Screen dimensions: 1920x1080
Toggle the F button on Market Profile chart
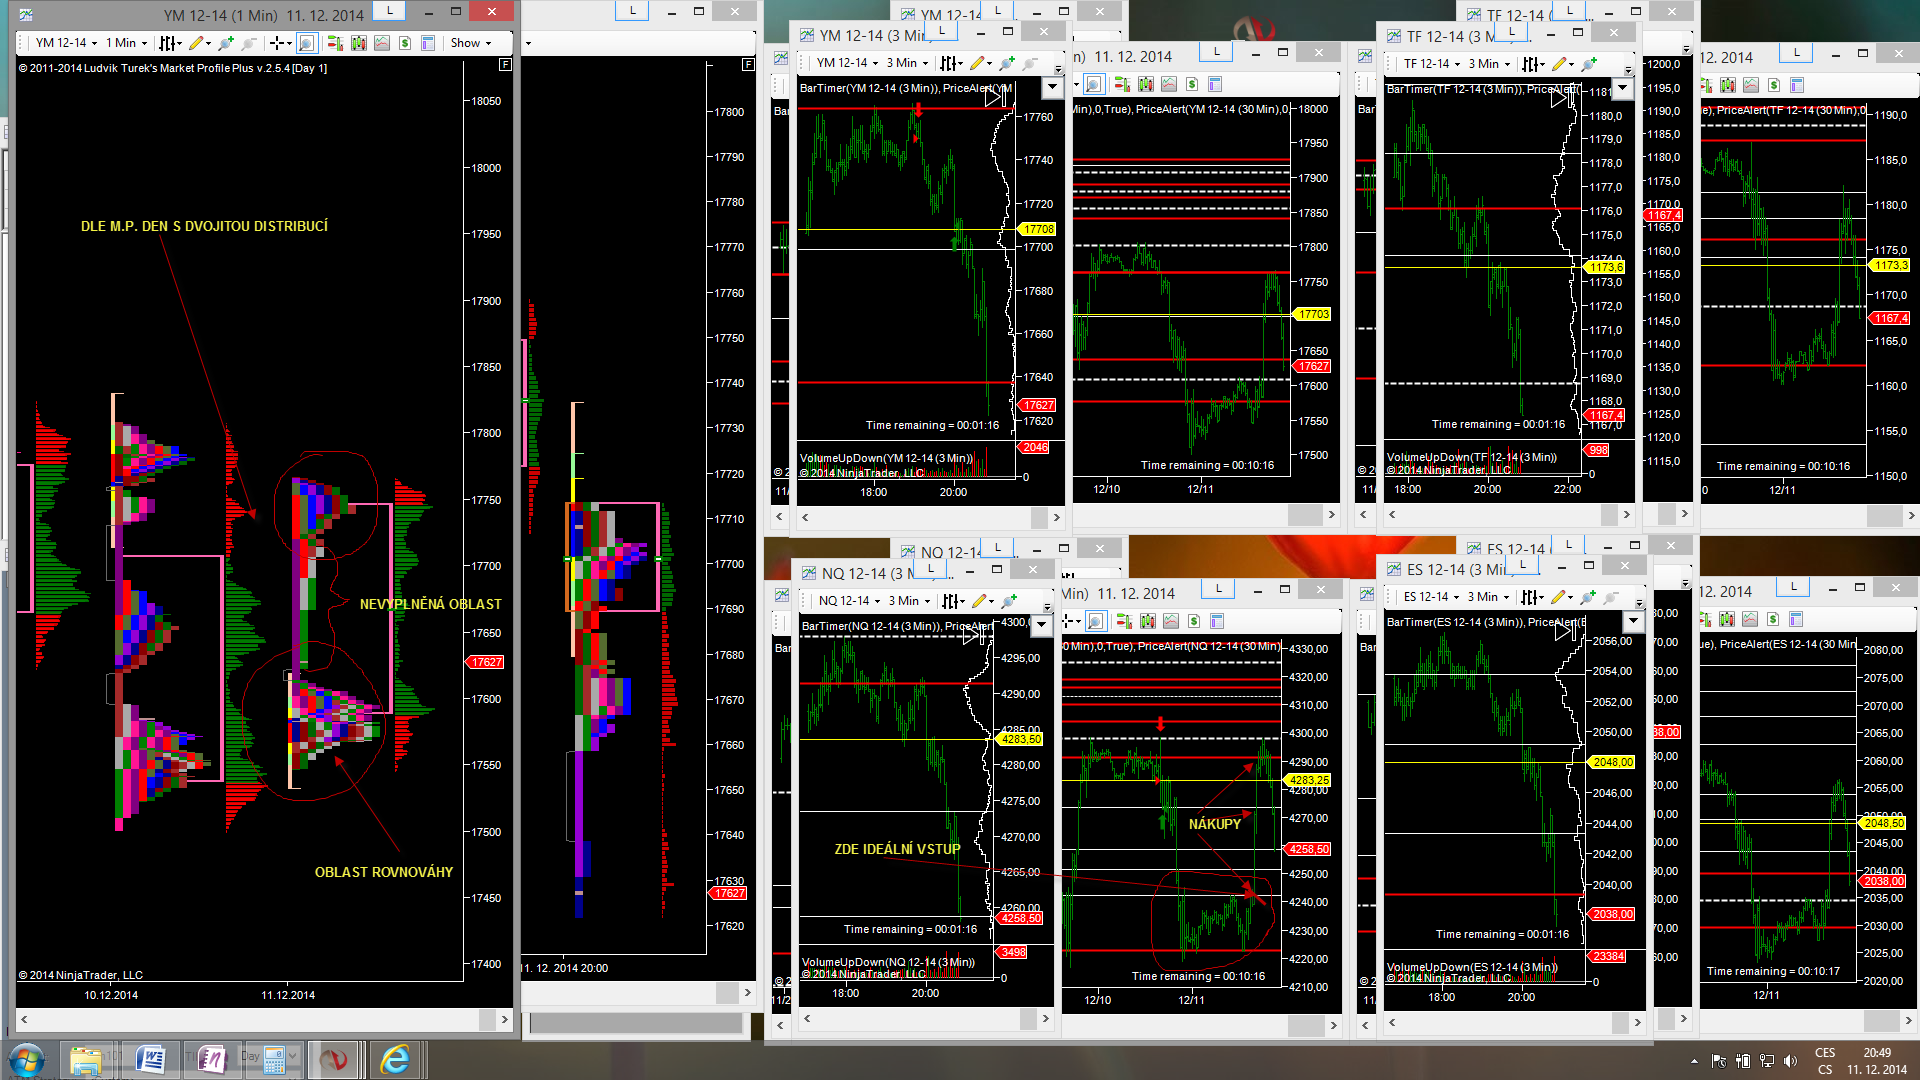pos(505,65)
